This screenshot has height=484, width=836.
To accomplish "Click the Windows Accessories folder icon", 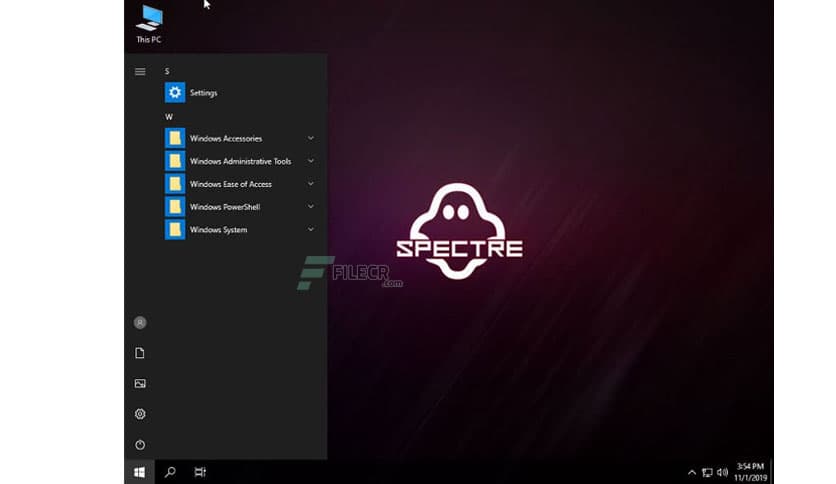I will coord(175,138).
